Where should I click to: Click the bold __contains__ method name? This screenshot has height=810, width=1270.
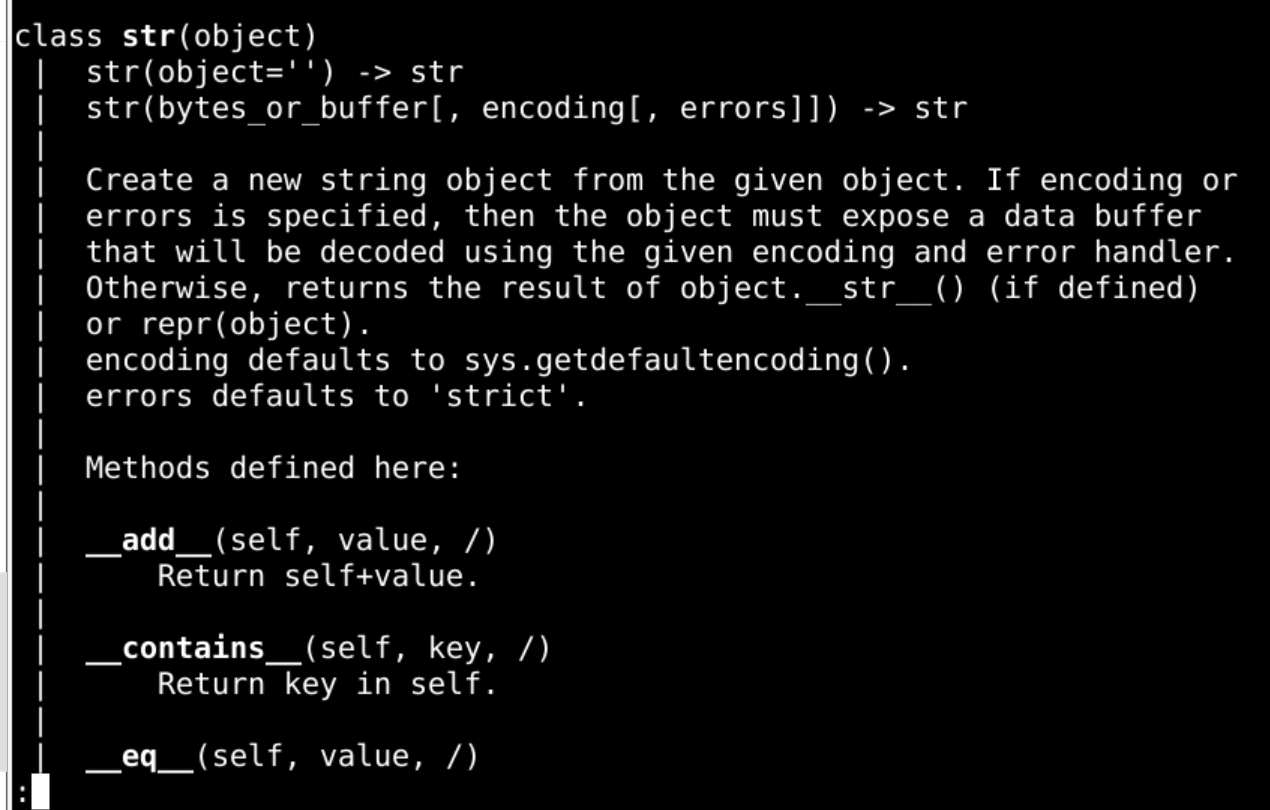(x=194, y=649)
